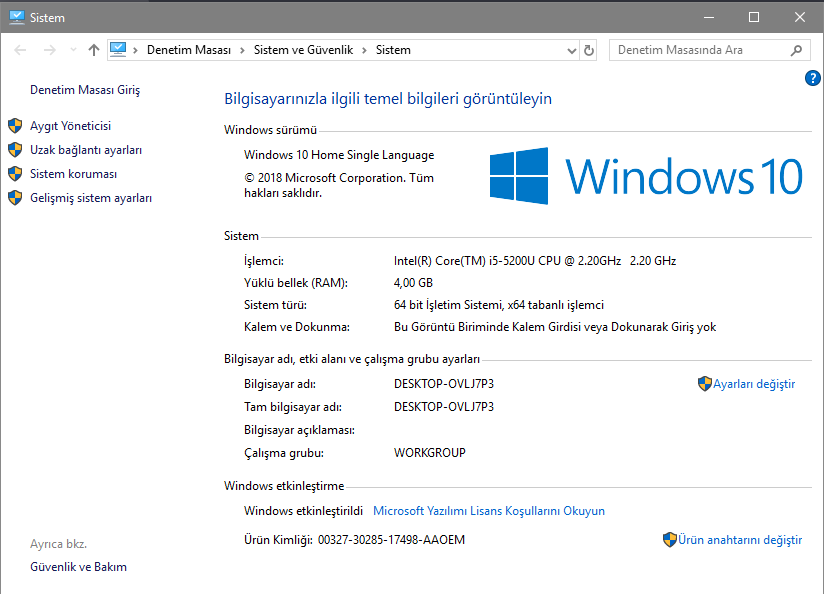Expand the recent locations dropdown arrow

pyautogui.click(x=71, y=50)
